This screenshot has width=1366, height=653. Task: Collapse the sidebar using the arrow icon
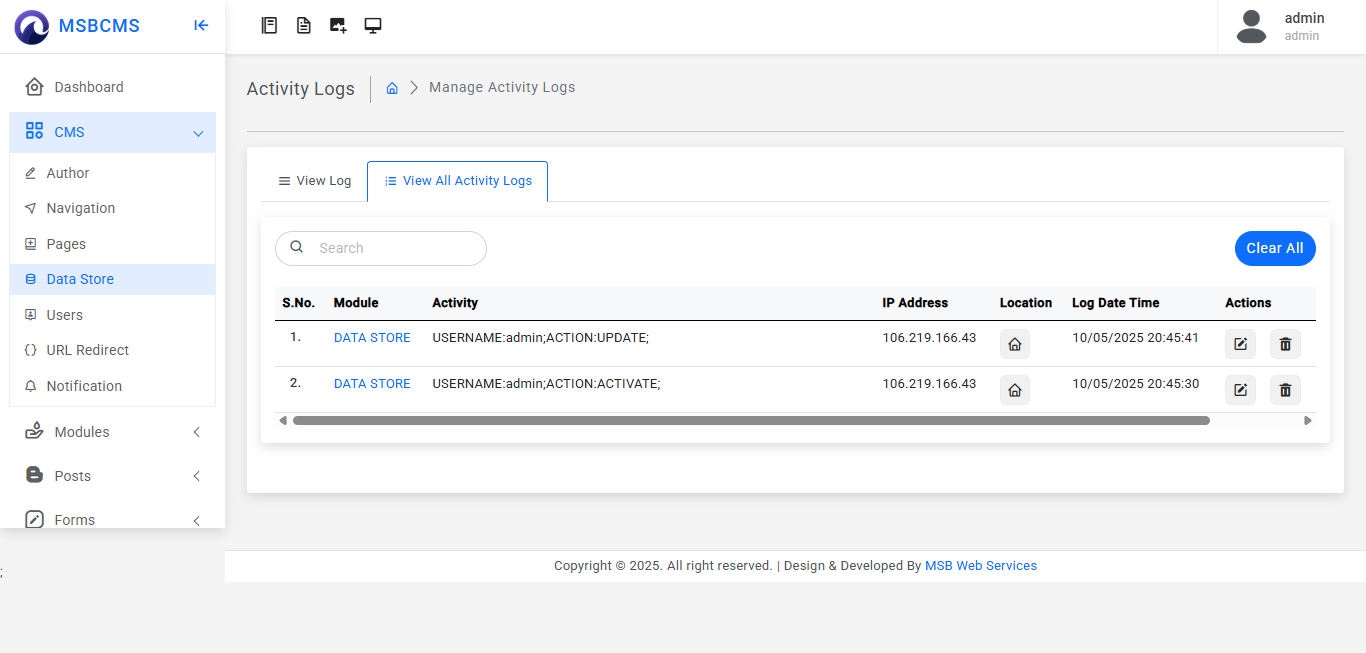(x=201, y=26)
